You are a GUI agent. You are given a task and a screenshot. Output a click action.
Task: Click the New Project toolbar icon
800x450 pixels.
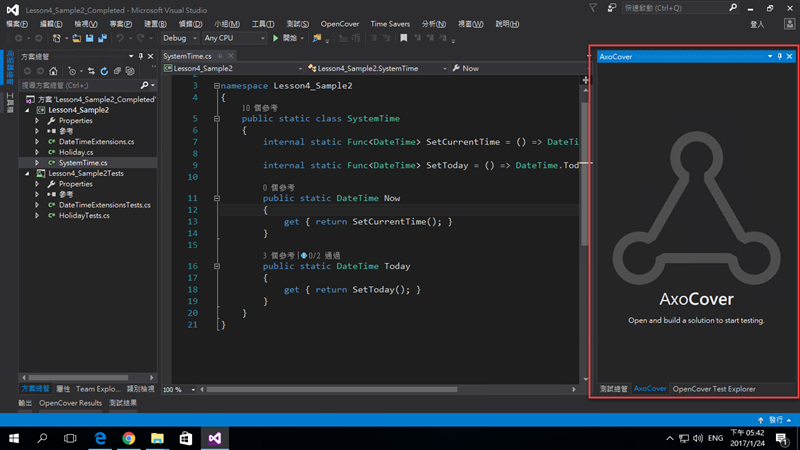(x=57, y=38)
